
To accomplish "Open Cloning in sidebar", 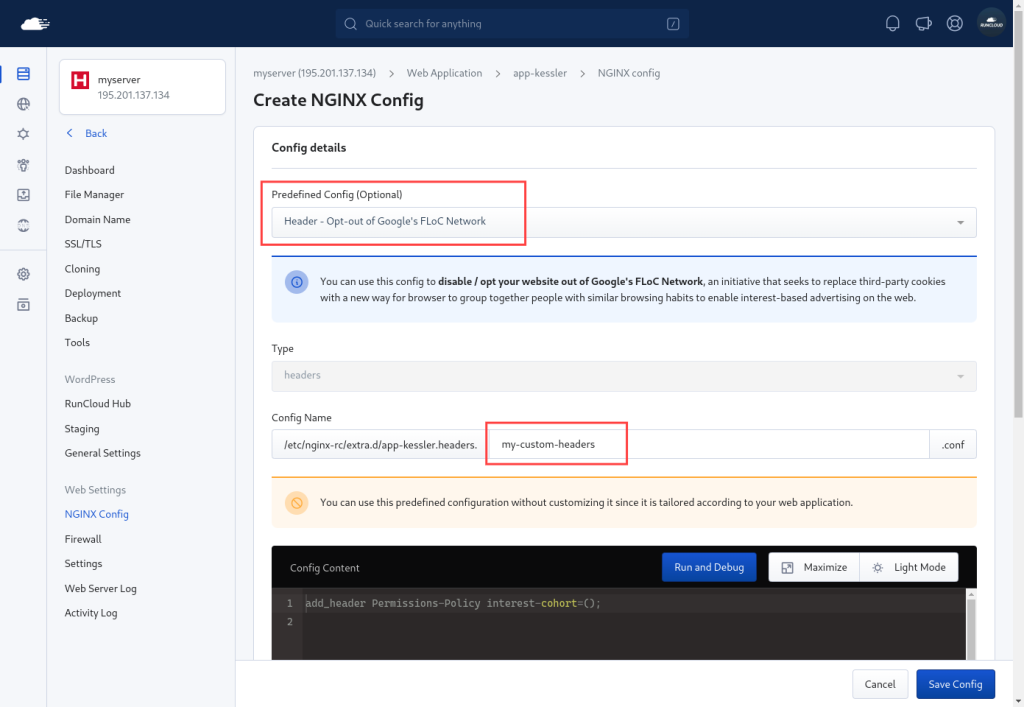I will [82, 268].
